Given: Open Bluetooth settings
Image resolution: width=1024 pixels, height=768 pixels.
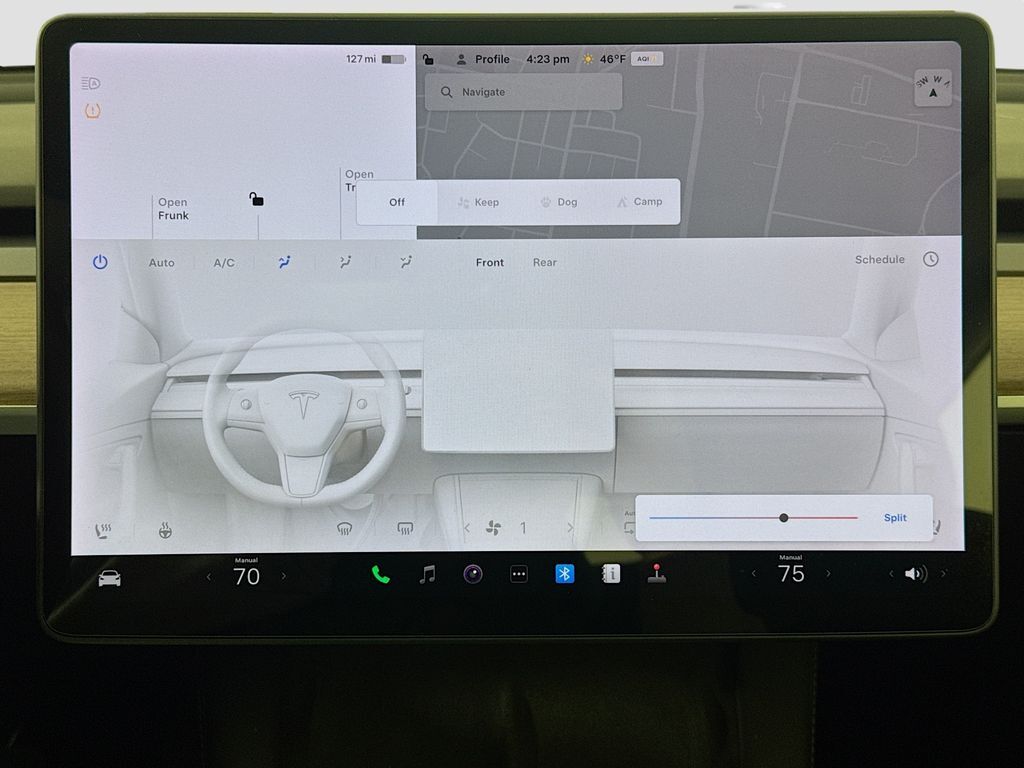Looking at the screenshot, I should click(x=565, y=574).
